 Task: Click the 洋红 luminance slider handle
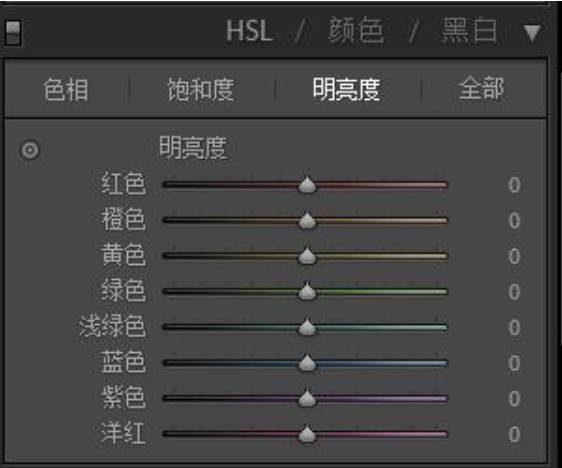tap(307, 434)
